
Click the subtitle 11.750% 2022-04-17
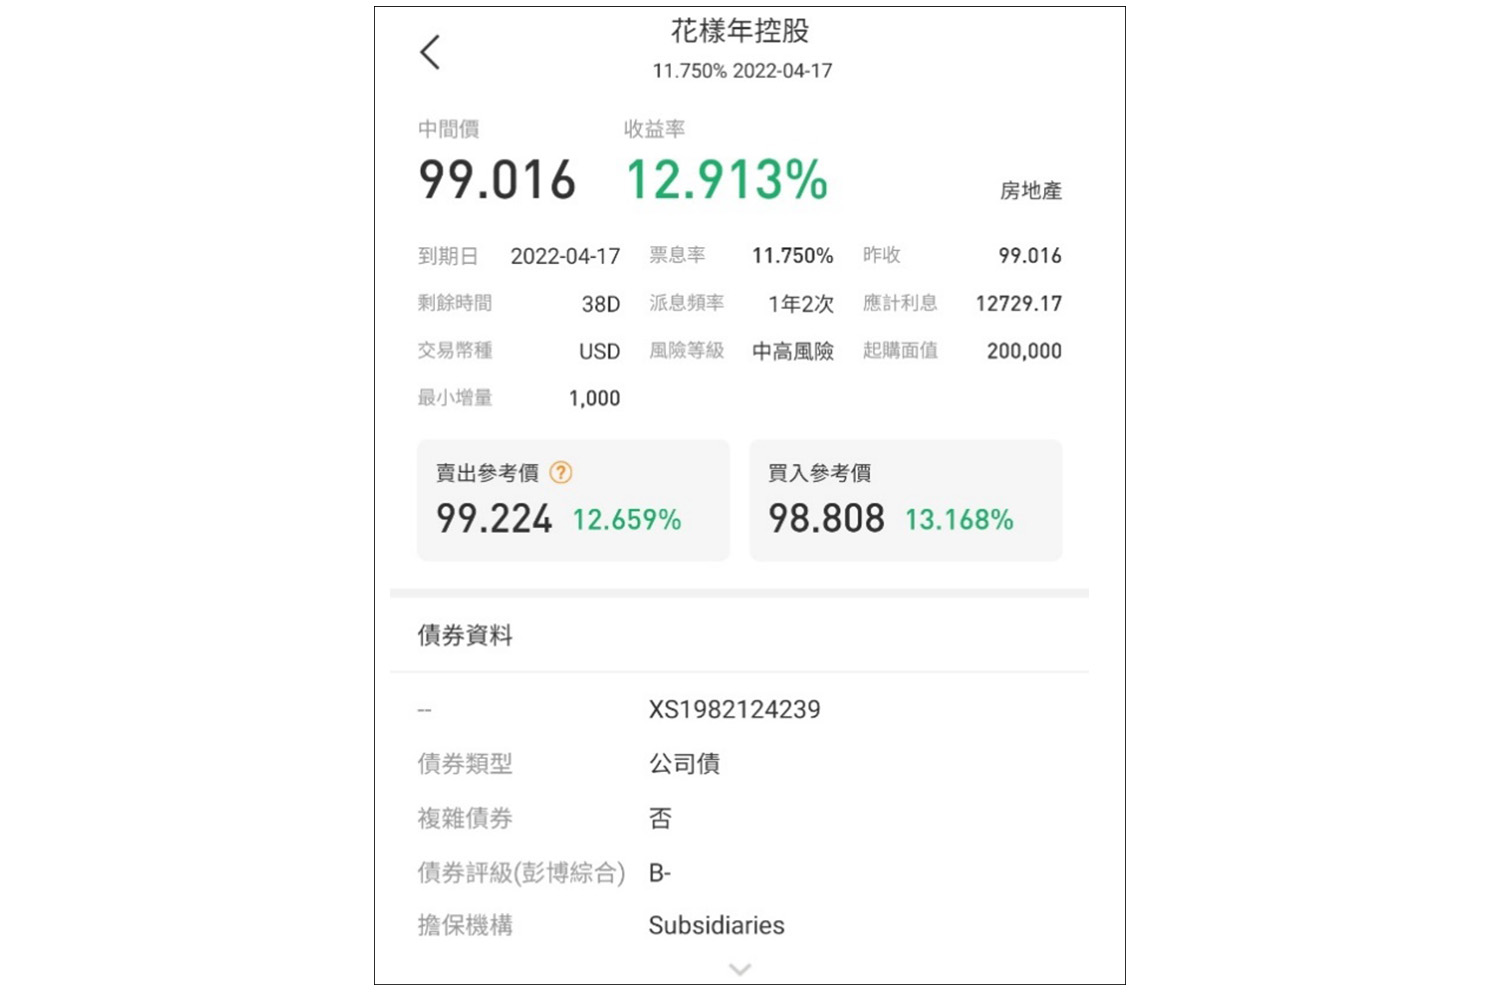pos(742,71)
